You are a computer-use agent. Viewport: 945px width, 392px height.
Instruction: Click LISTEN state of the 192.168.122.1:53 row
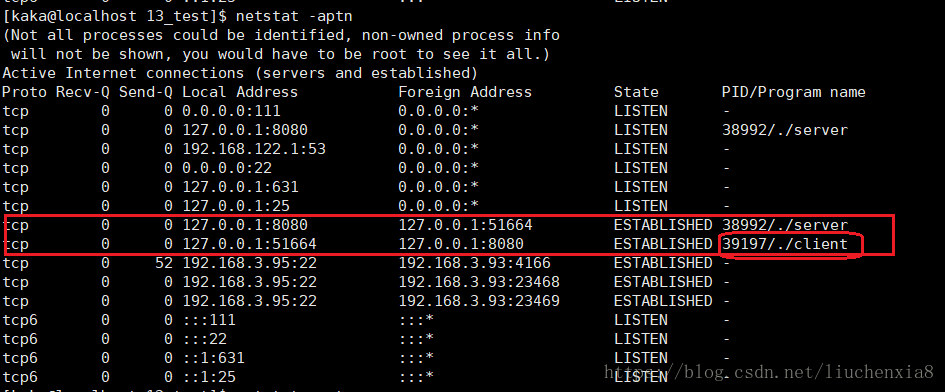point(641,149)
